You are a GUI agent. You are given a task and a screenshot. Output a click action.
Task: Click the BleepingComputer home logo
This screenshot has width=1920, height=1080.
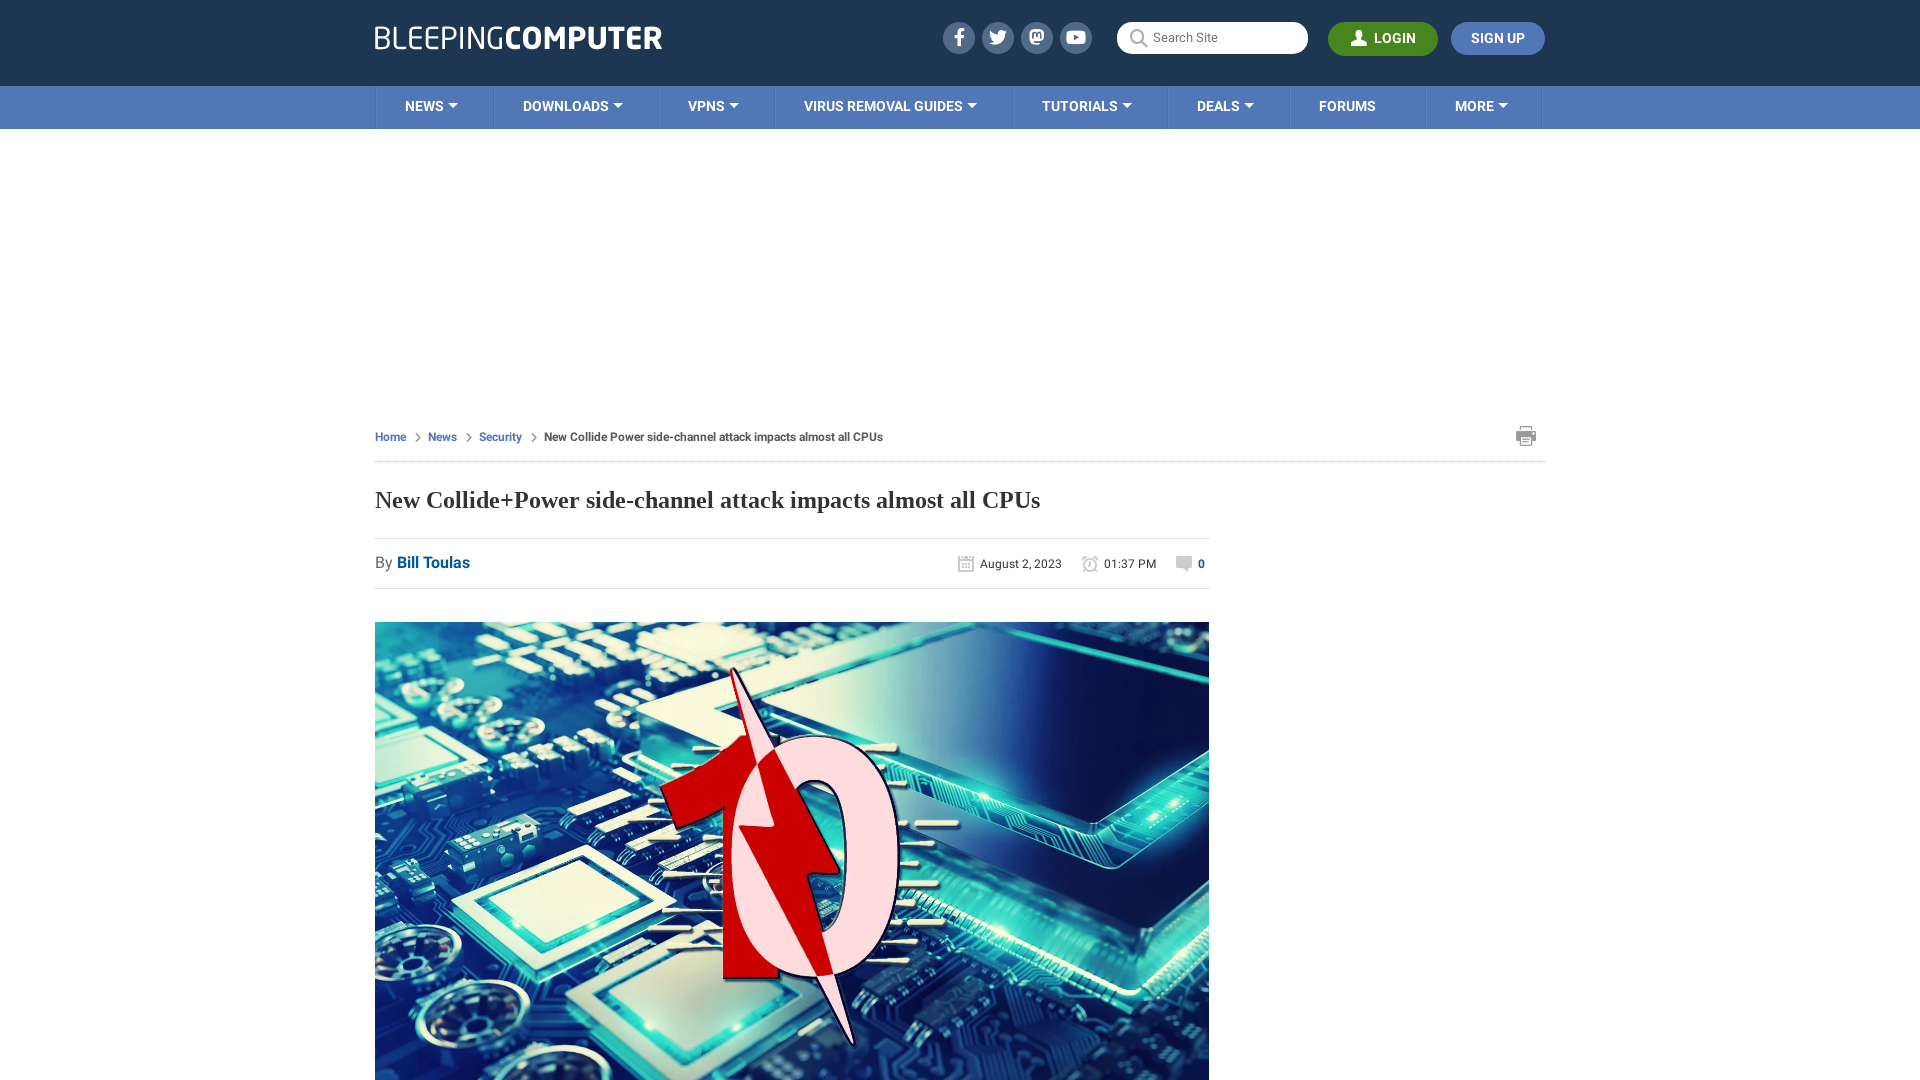518,37
